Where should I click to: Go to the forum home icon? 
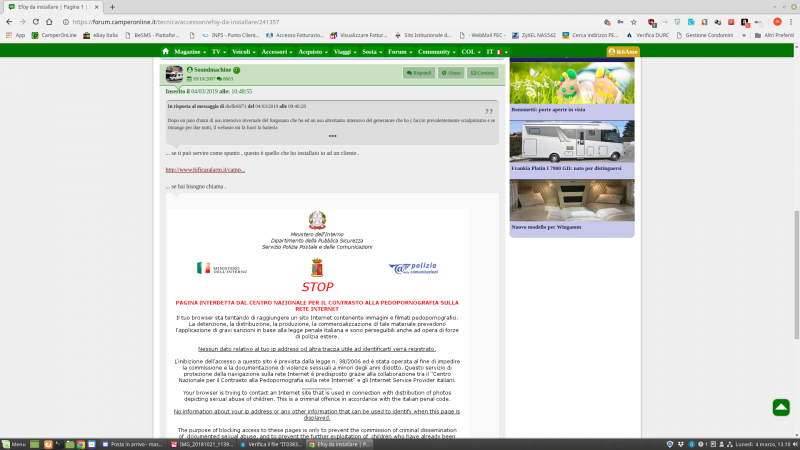tap(165, 52)
